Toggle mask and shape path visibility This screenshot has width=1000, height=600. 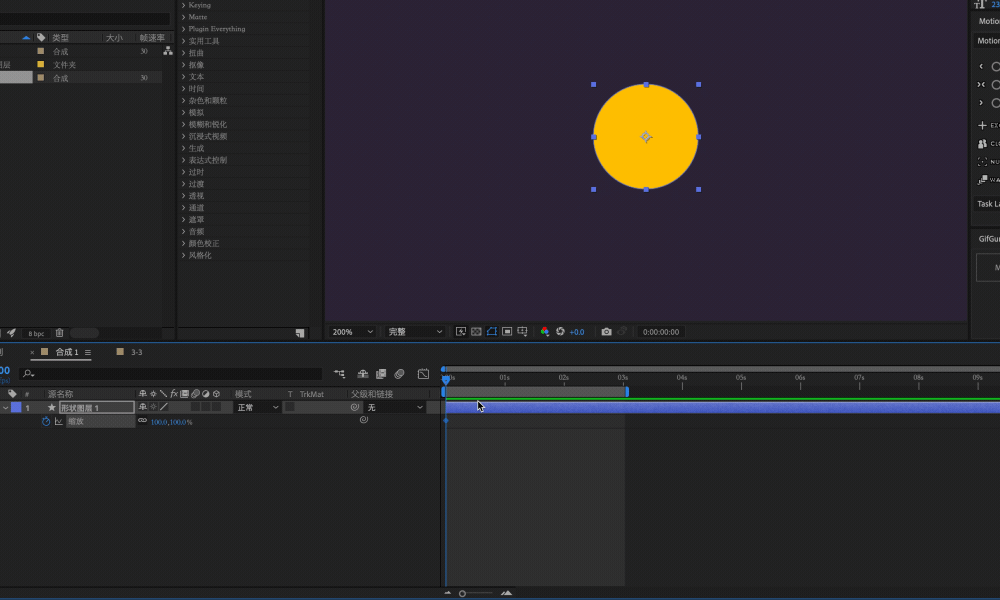[x=492, y=332]
